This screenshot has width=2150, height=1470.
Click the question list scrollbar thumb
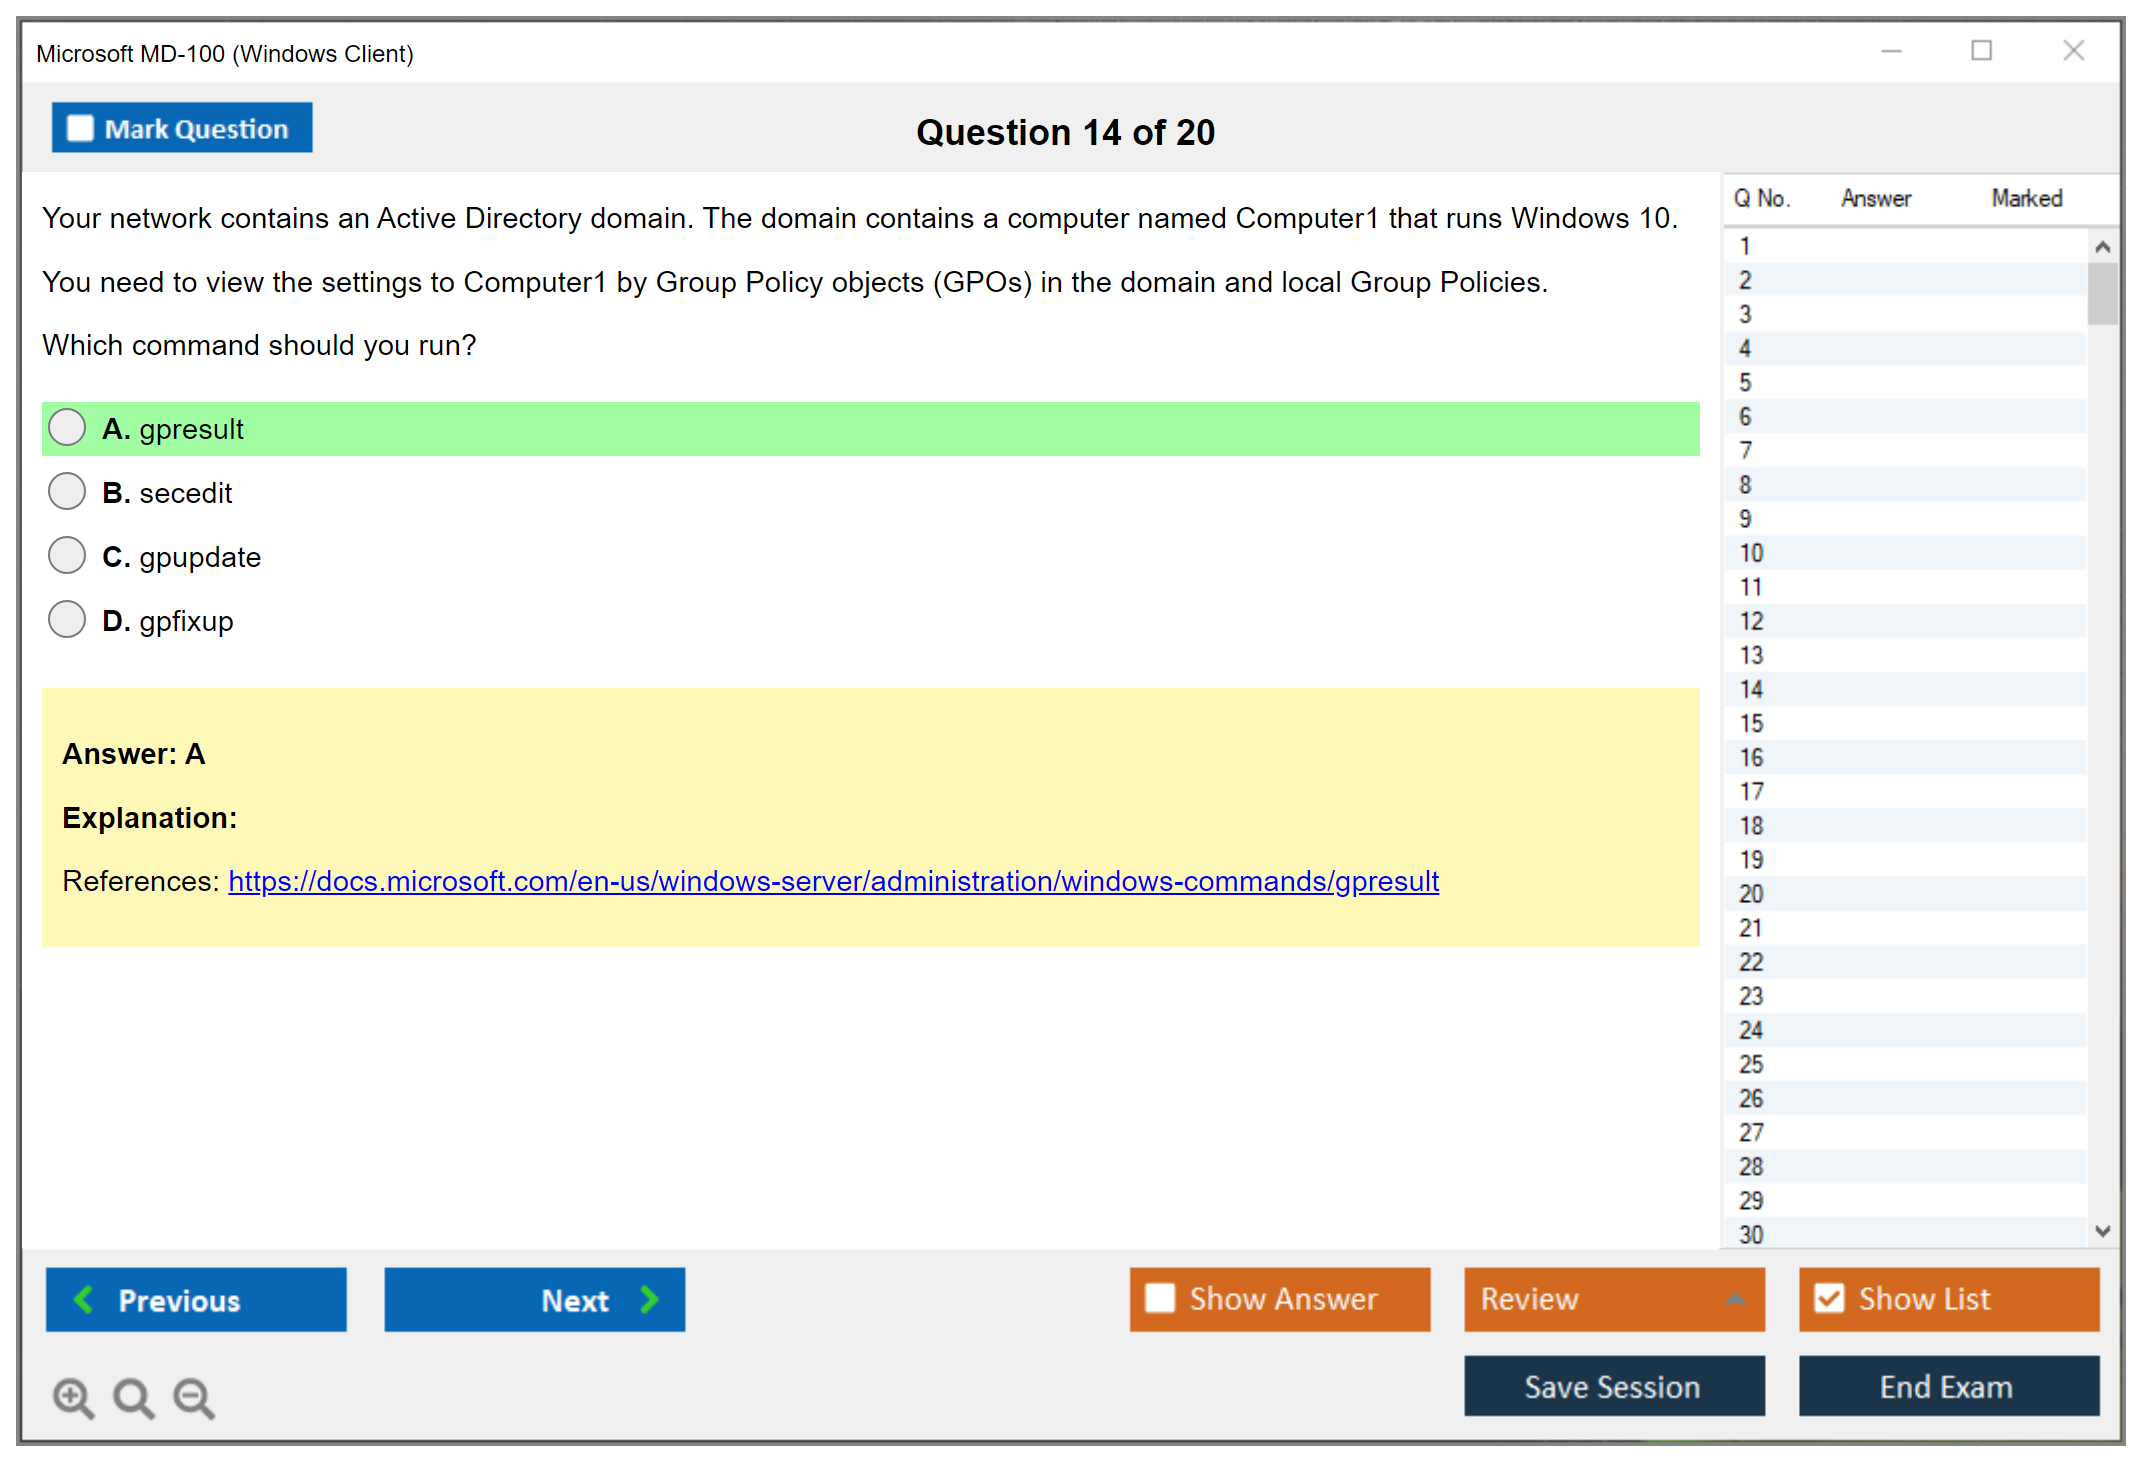tap(2102, 293)
